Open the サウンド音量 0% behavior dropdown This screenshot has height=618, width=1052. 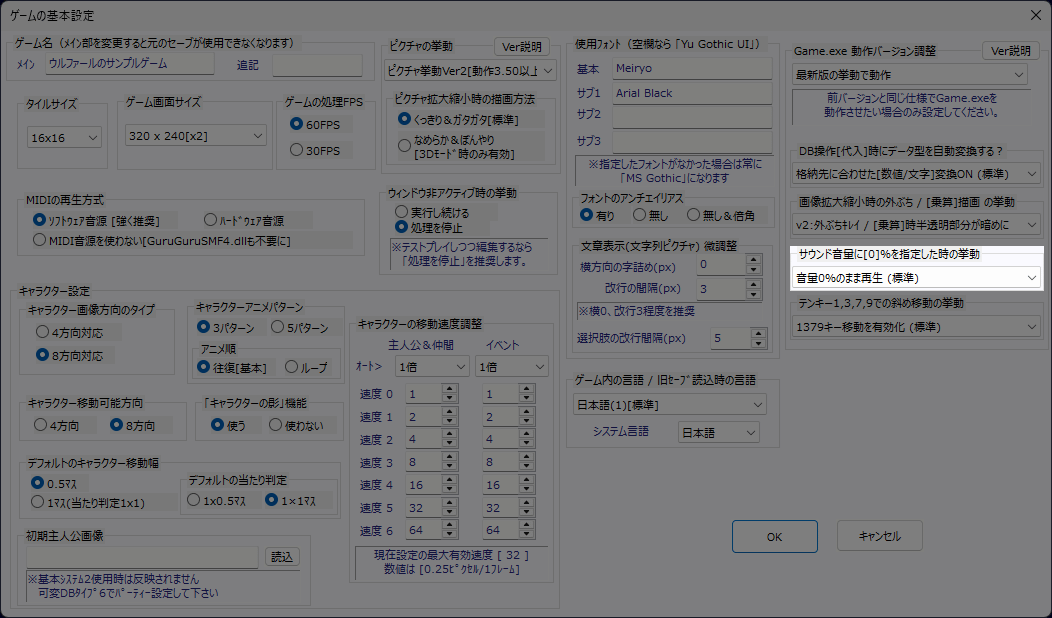915,277
